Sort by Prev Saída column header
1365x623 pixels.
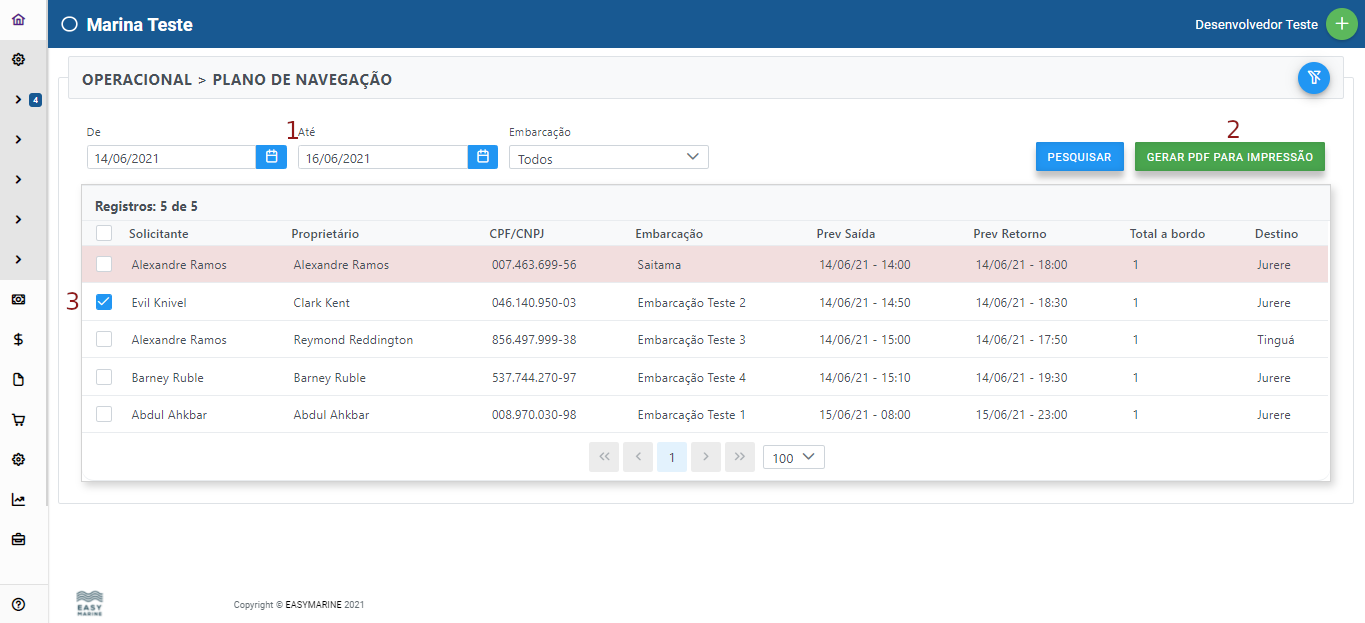point(845,234)
